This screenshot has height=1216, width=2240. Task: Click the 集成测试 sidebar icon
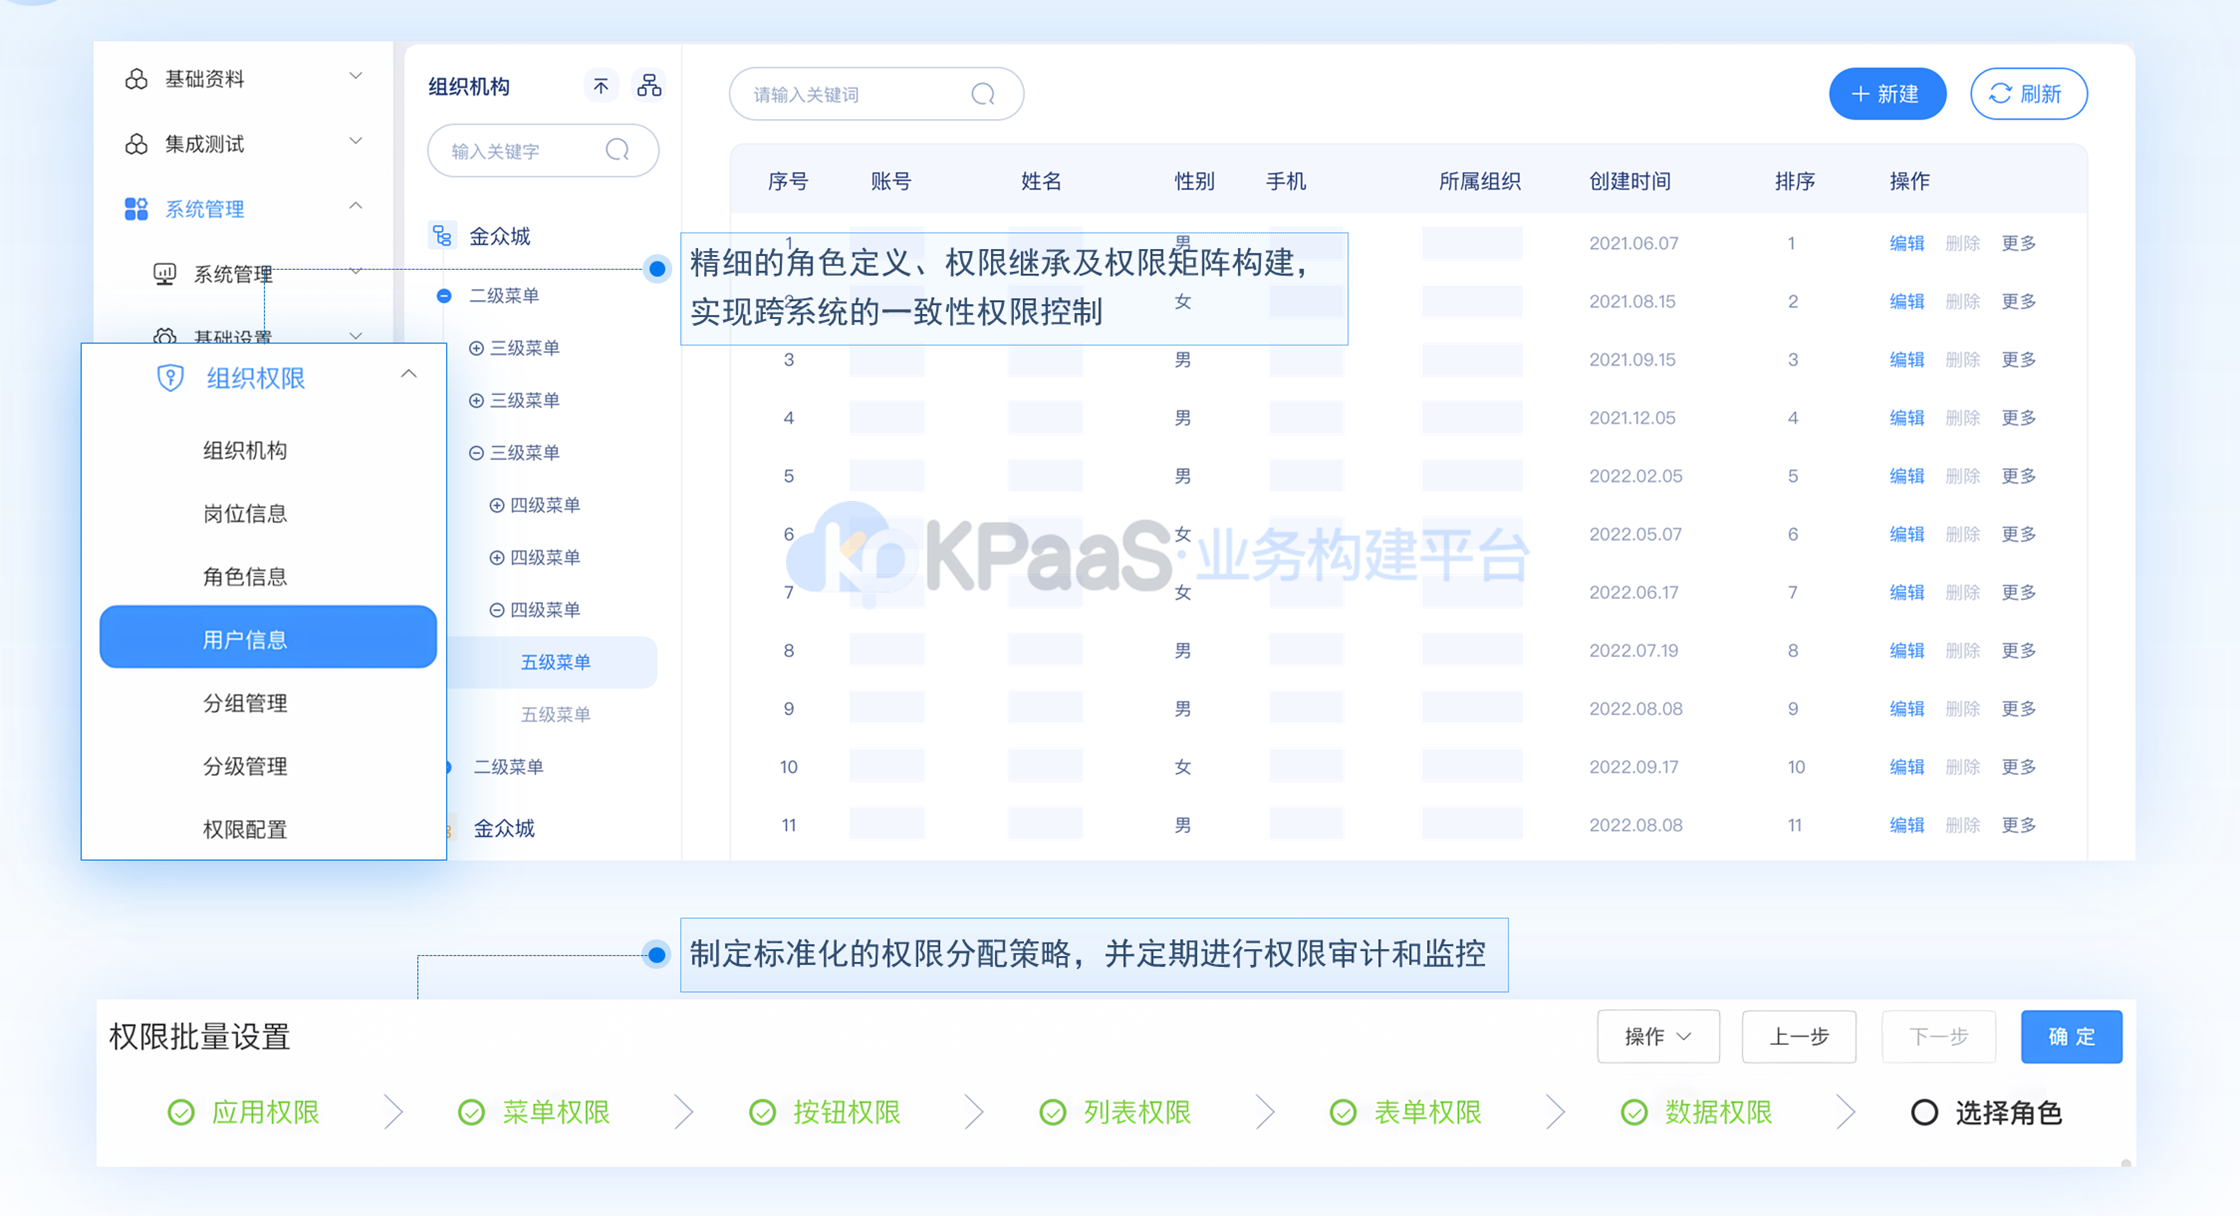136,144
